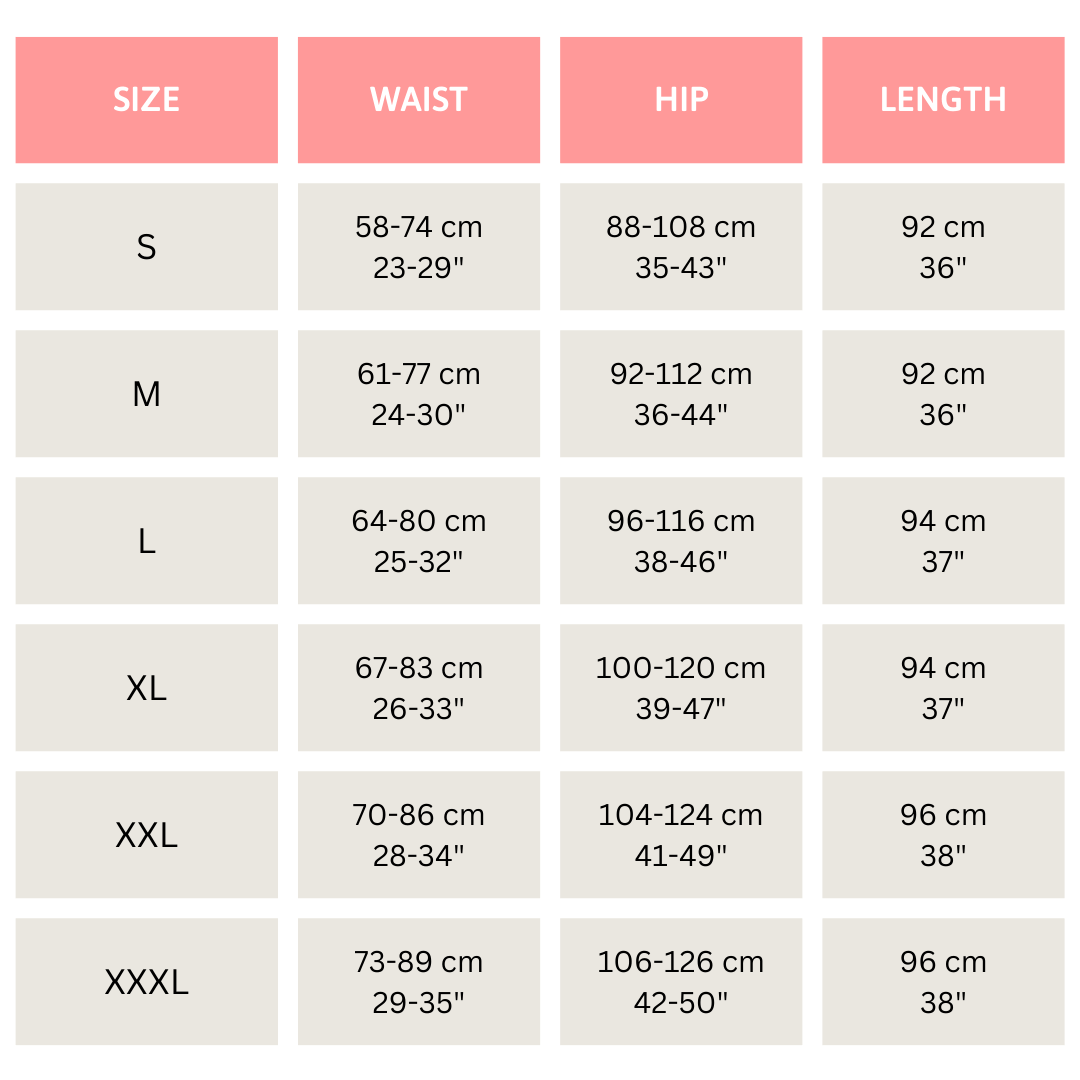Select the 96-116 cm hip cell
The width and height of the screenshot is (1080, 1080).
pos(680,541)
